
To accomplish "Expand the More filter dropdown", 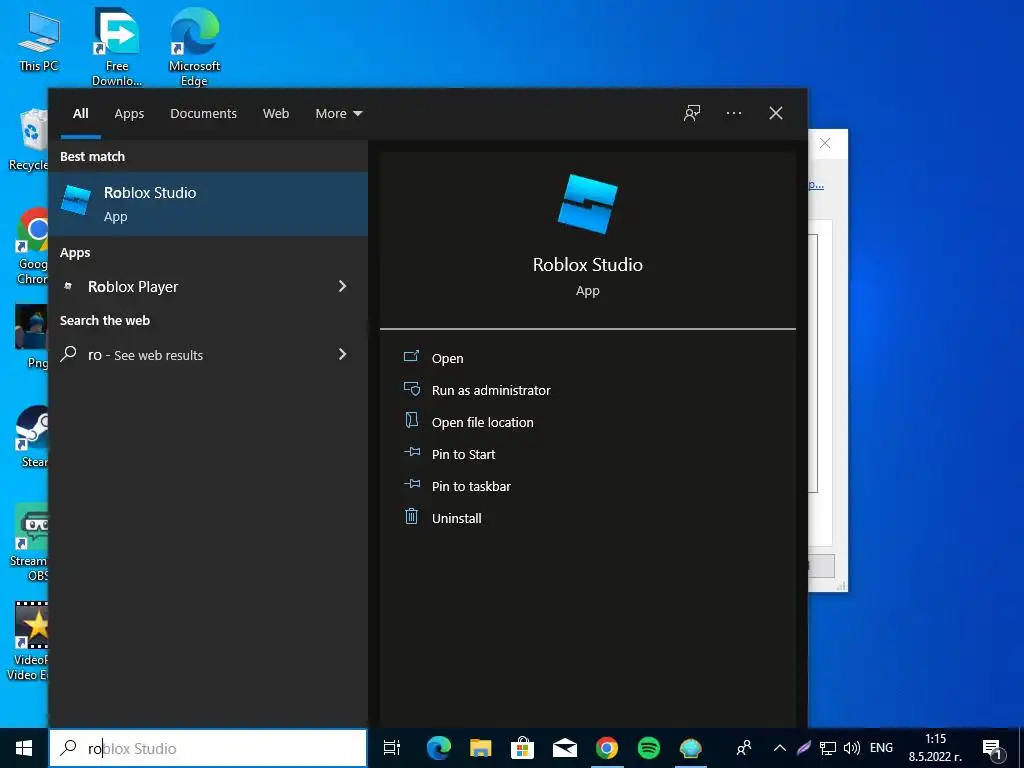I will pos(338,113).
